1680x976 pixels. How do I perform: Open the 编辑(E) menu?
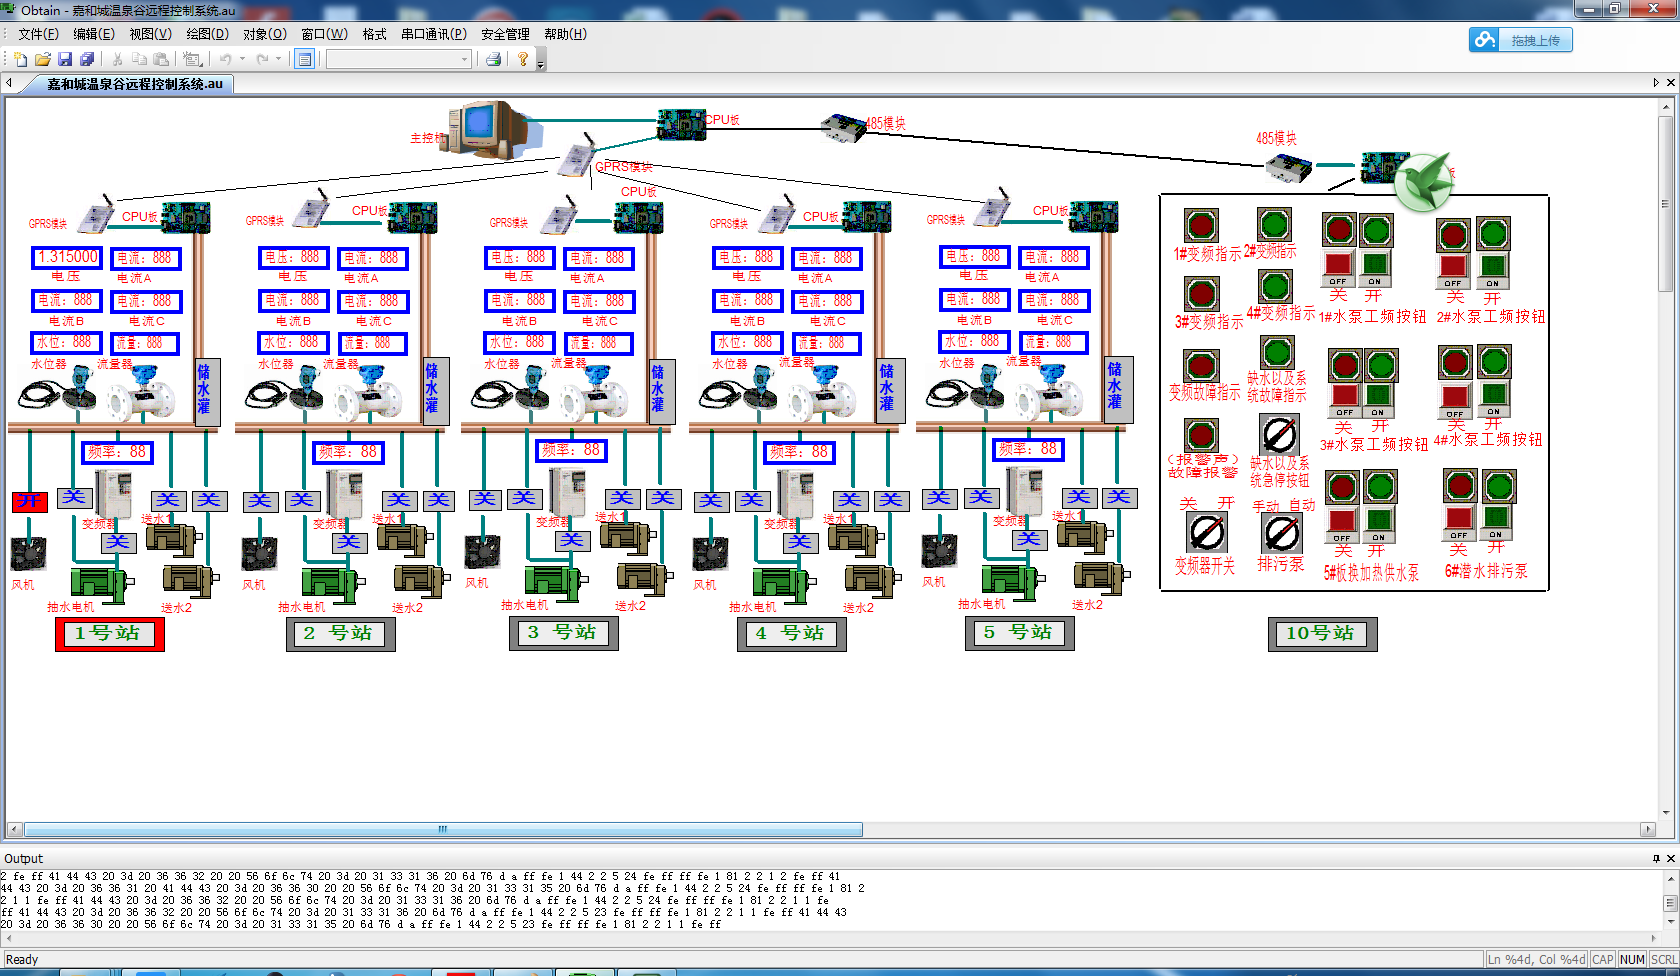[x=94, y=34]
